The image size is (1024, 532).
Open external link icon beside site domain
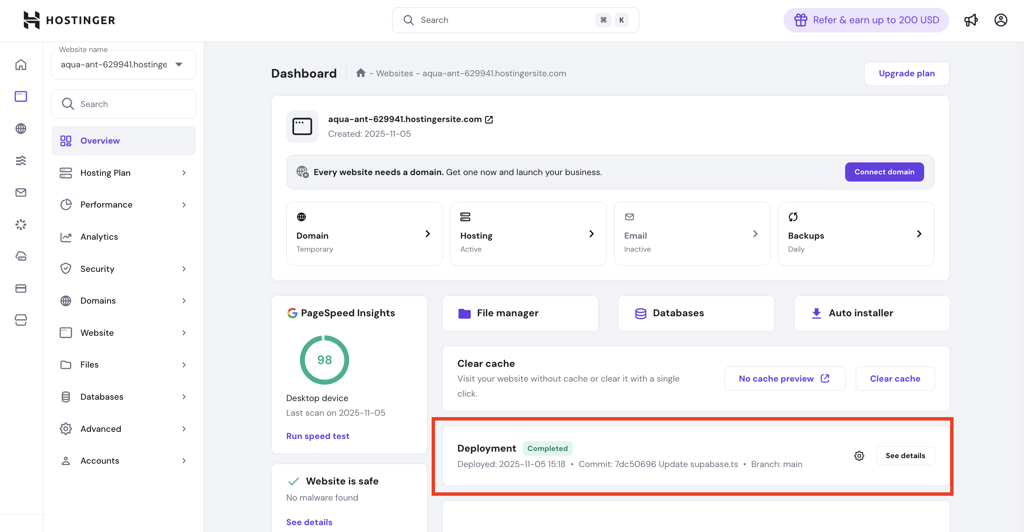(489, 120)
